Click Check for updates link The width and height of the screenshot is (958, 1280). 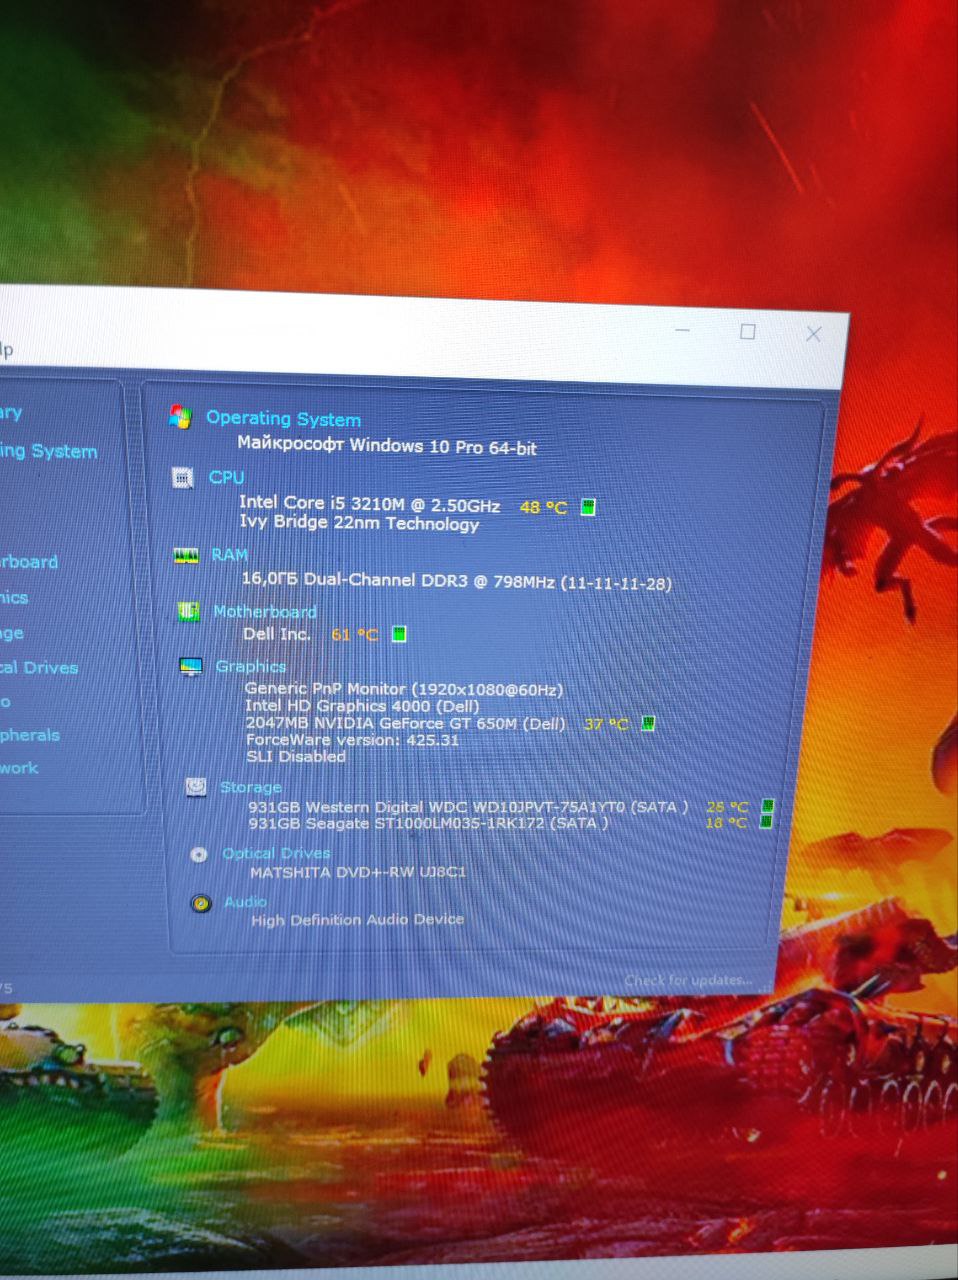tap(688, 980)
